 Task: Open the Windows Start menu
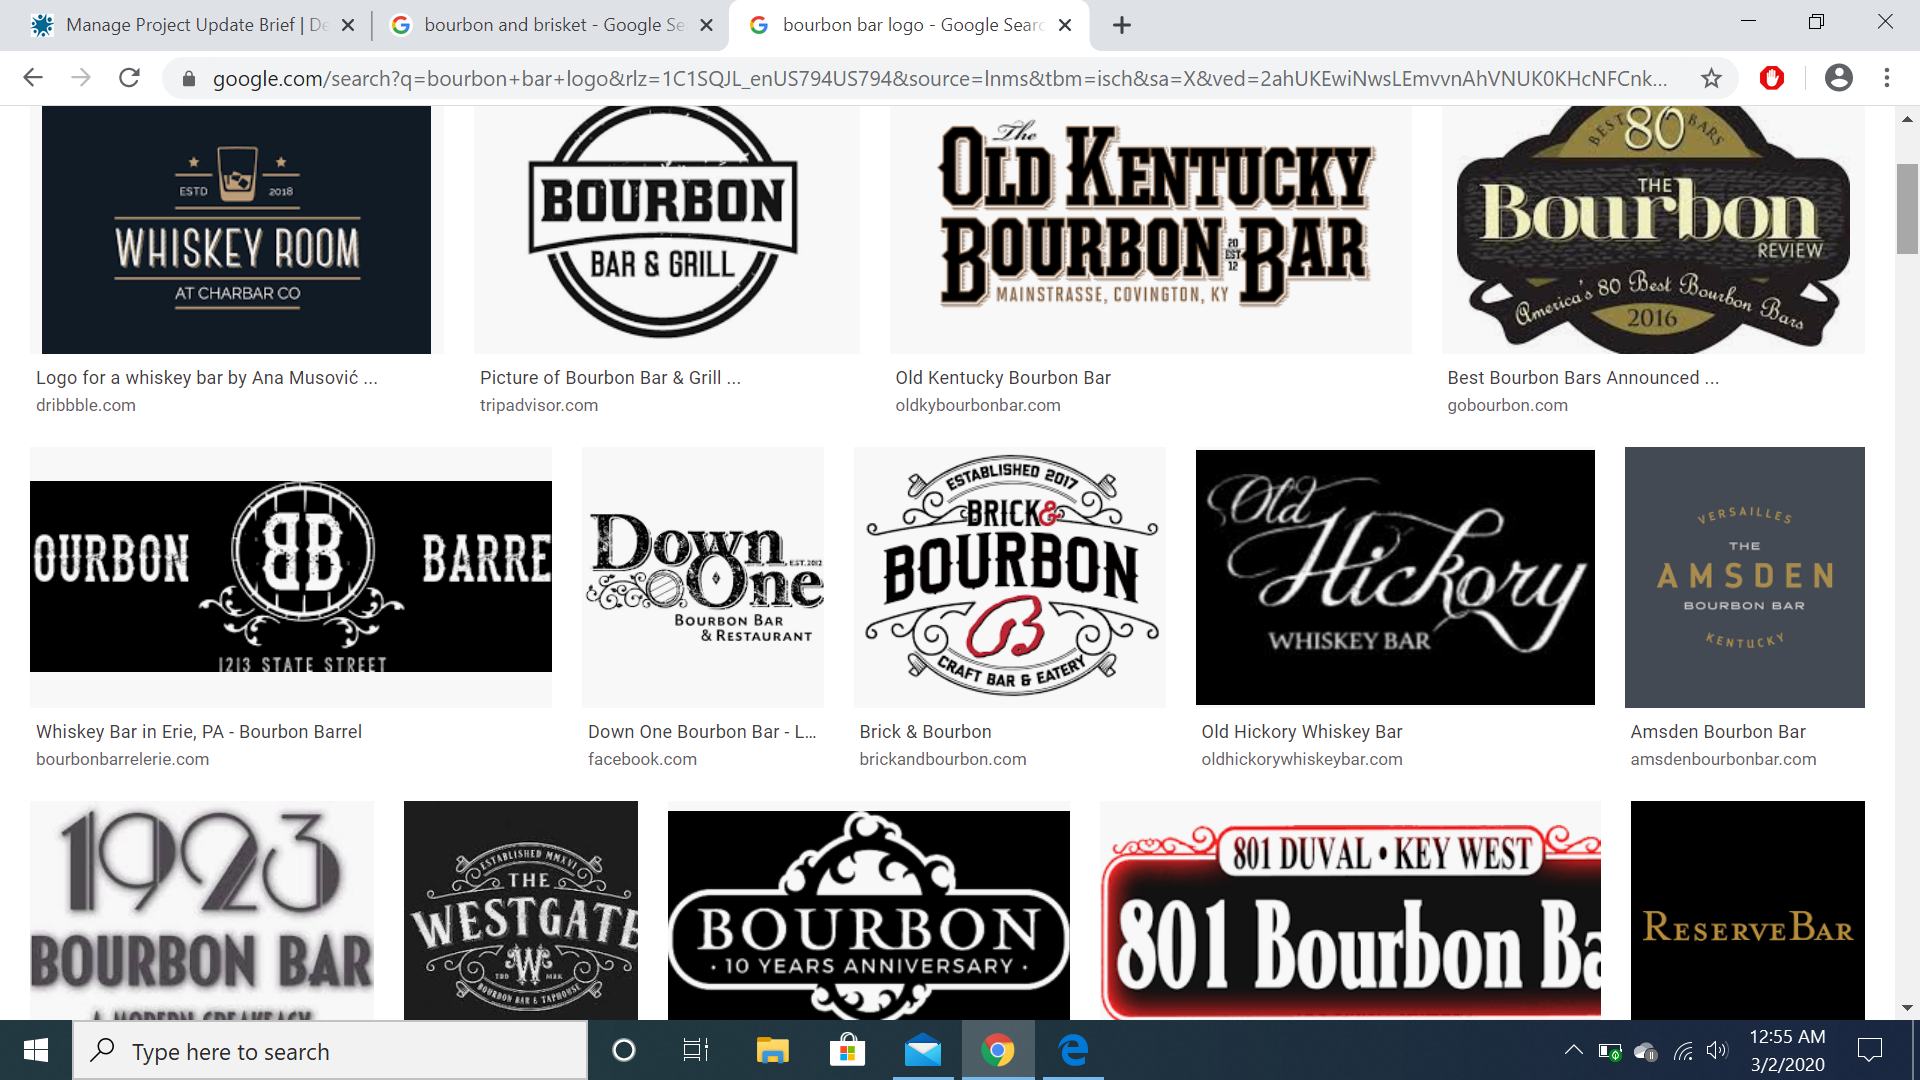pos(36,1051)
